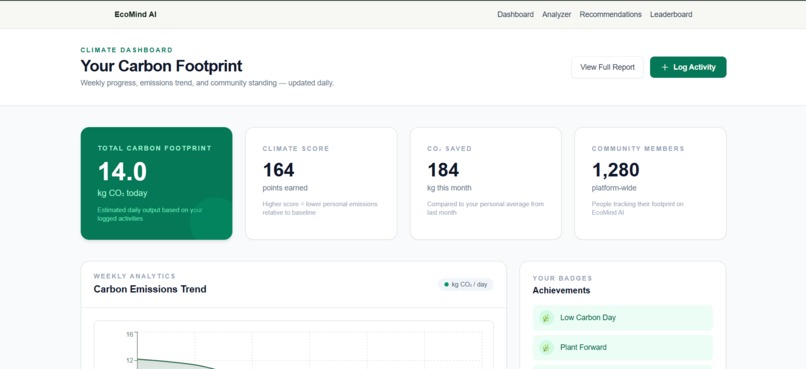Click the 16 axis label on chart

point(130,335)
